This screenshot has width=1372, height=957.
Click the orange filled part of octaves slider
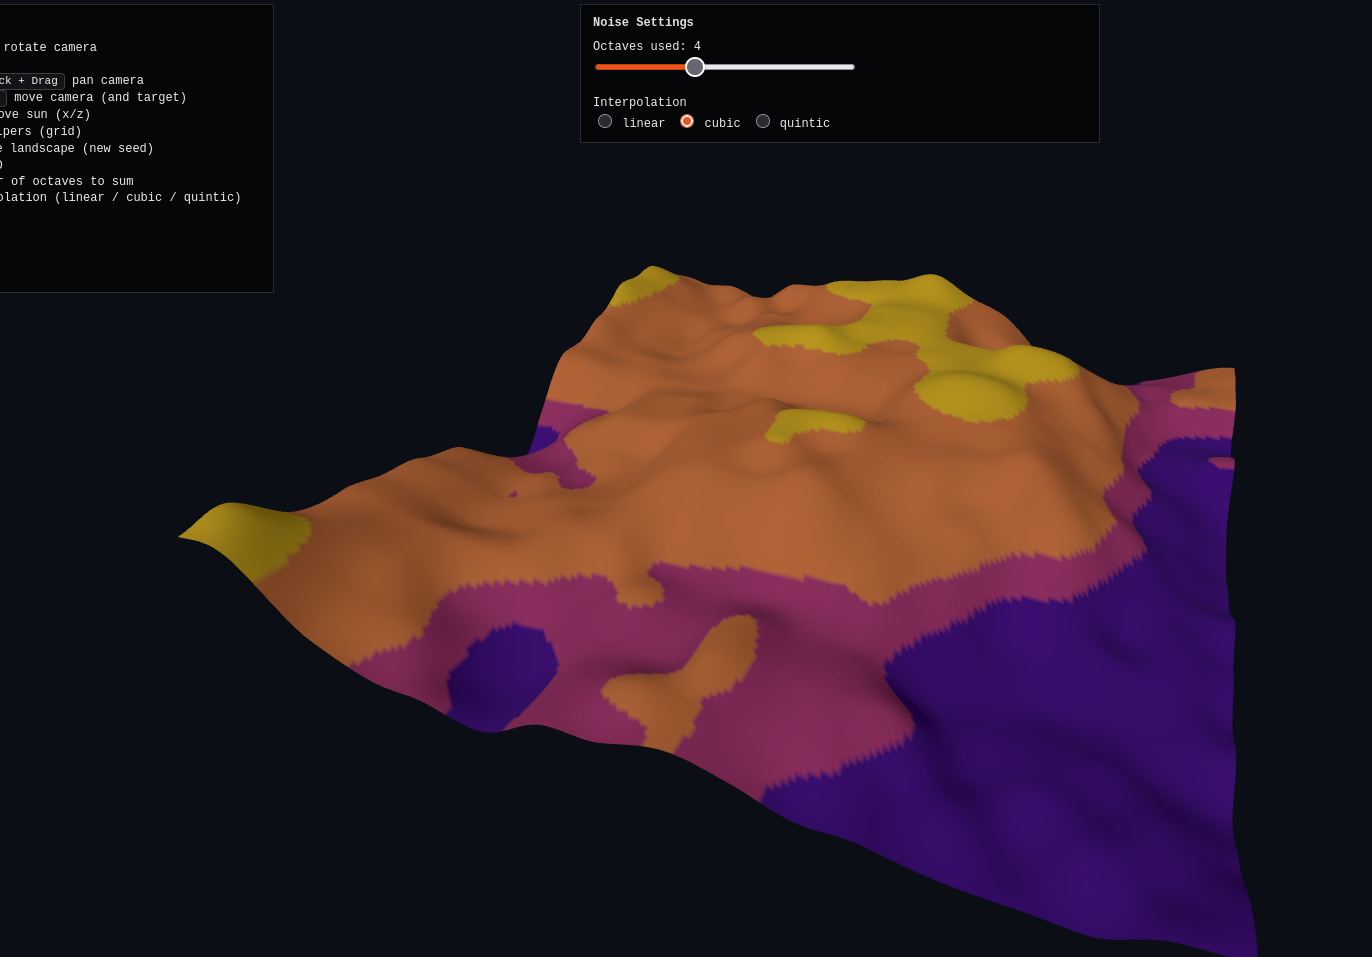pos(640,67)
